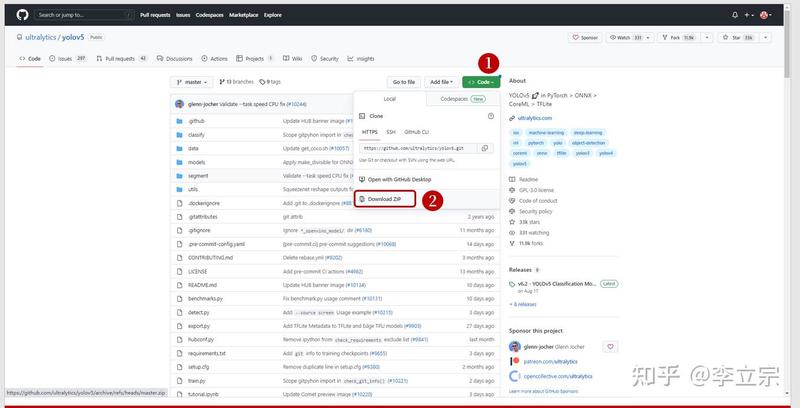Expand the Watch options dropdown arrow
800x408 pixels.
[x=648, y=37]
